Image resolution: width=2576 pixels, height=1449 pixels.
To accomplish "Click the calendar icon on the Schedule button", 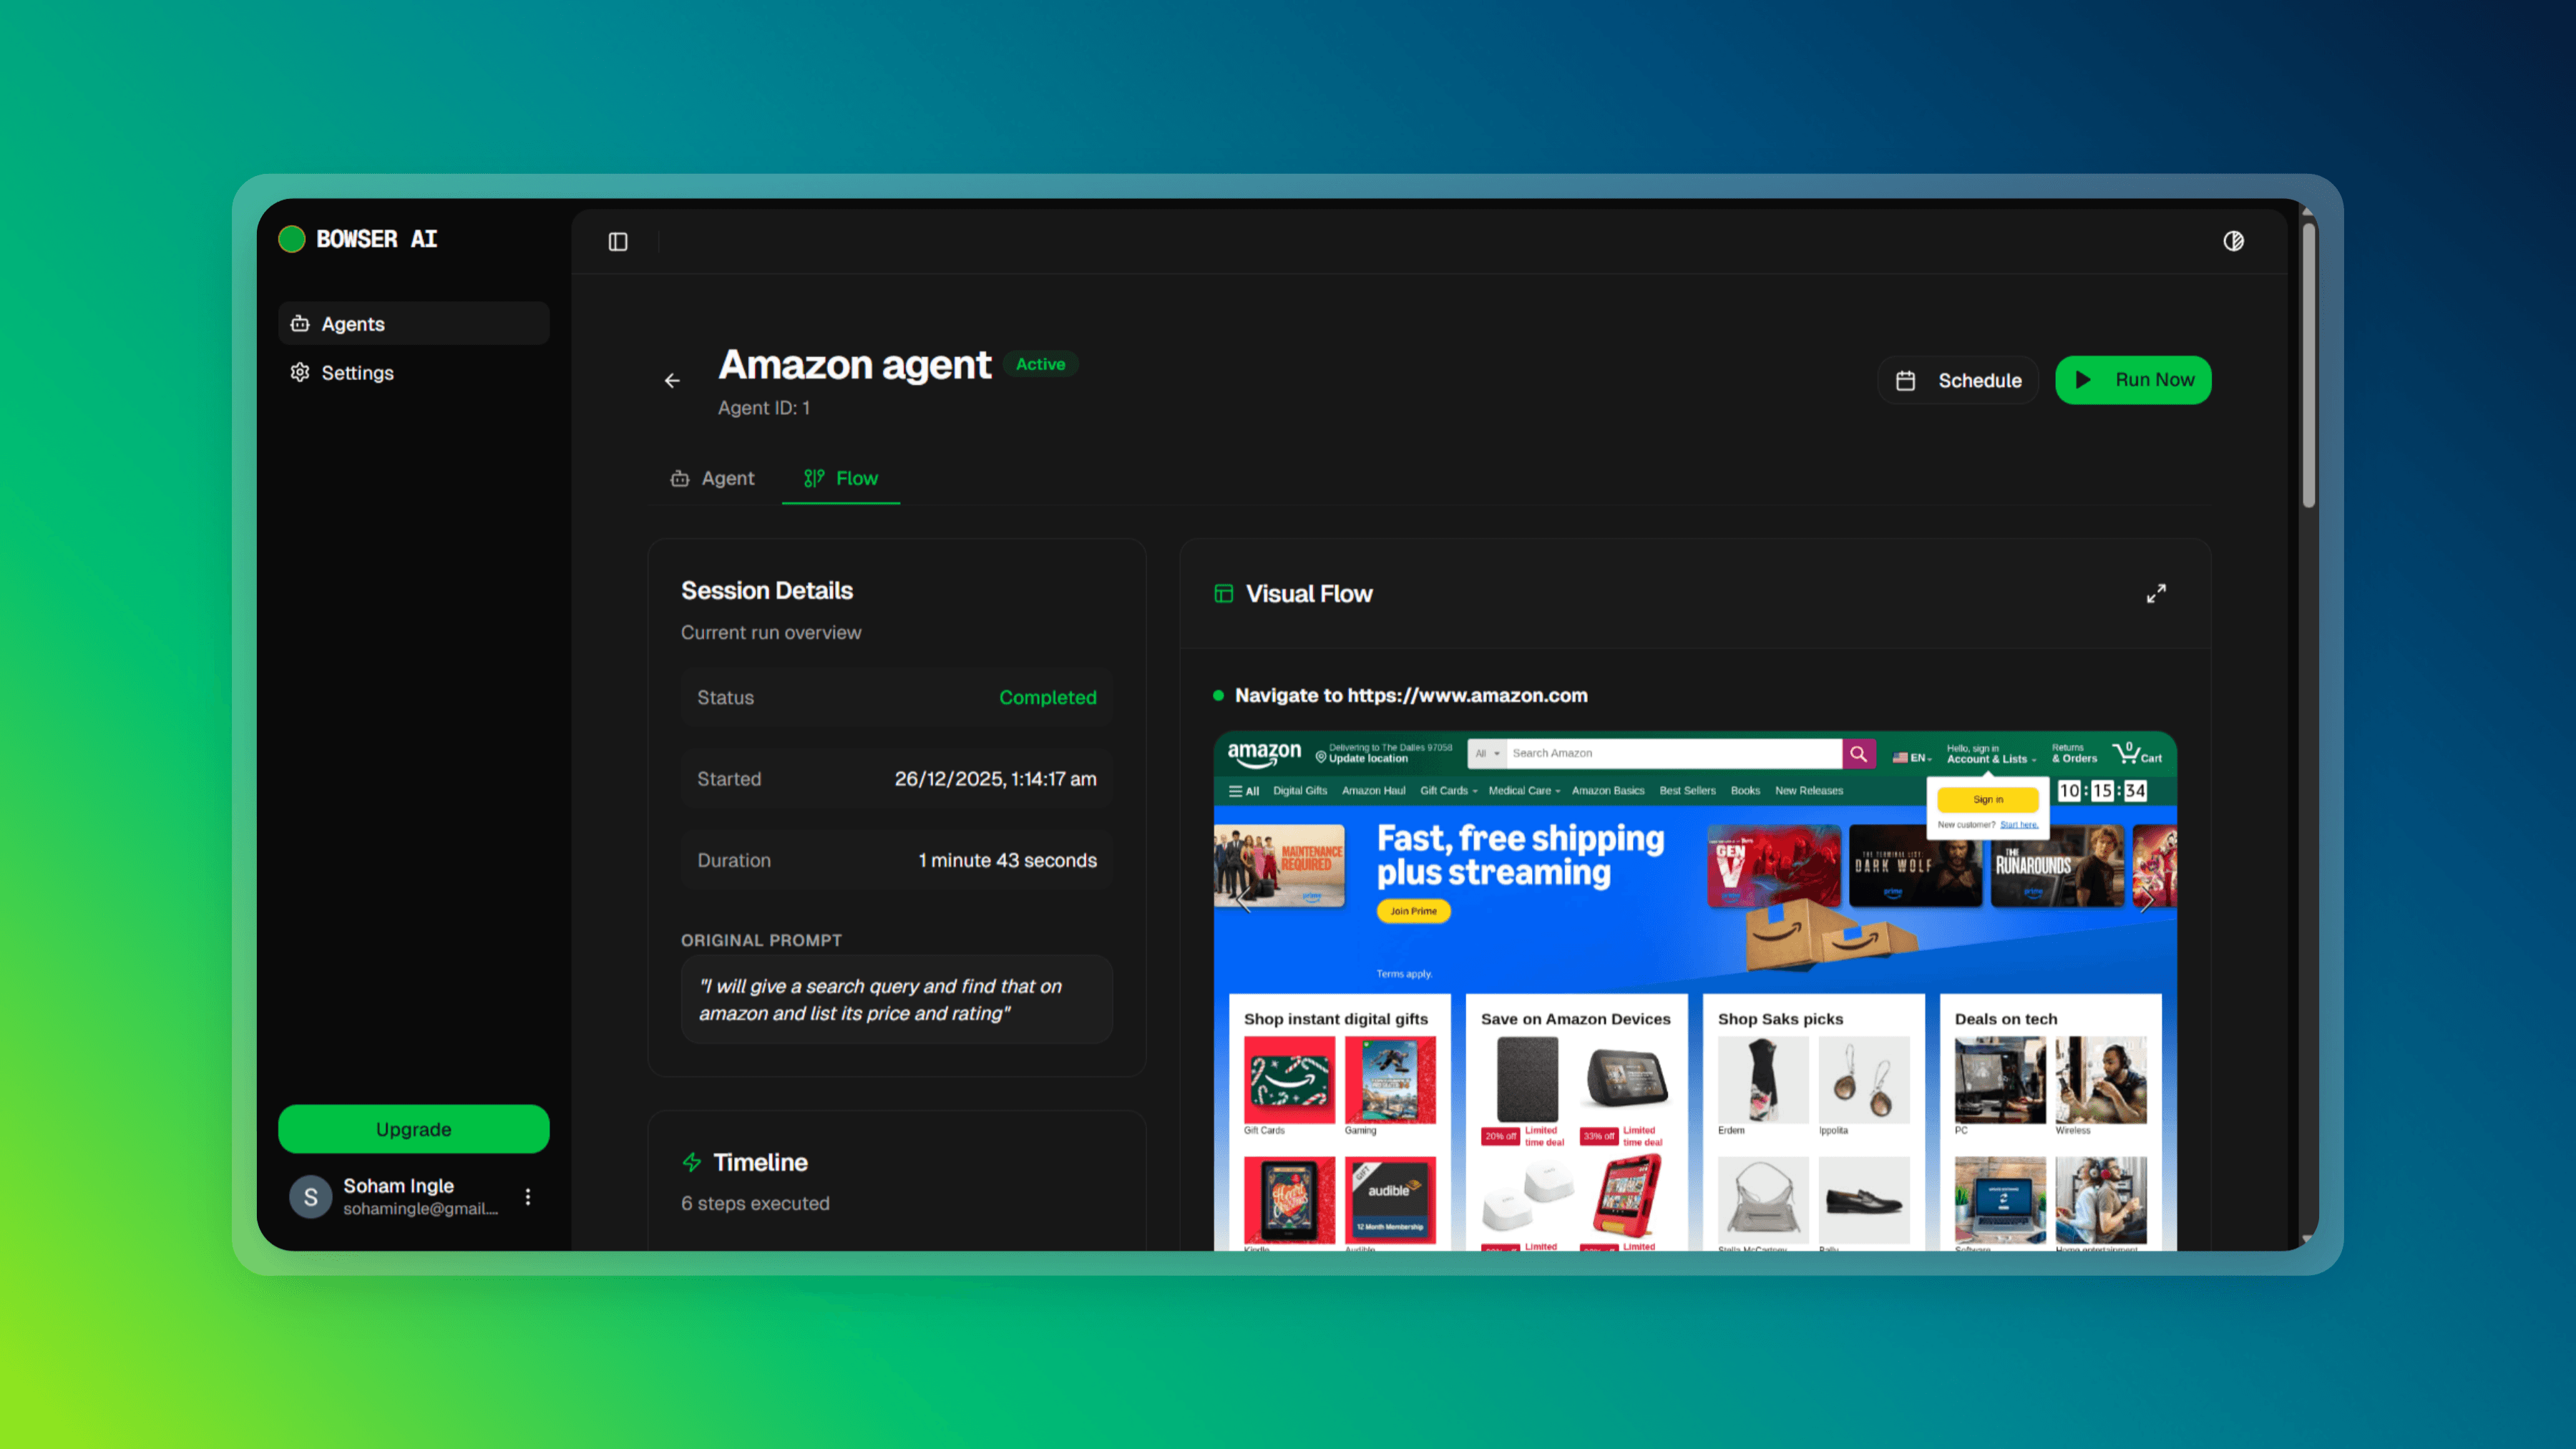I will coord(1904,380).
